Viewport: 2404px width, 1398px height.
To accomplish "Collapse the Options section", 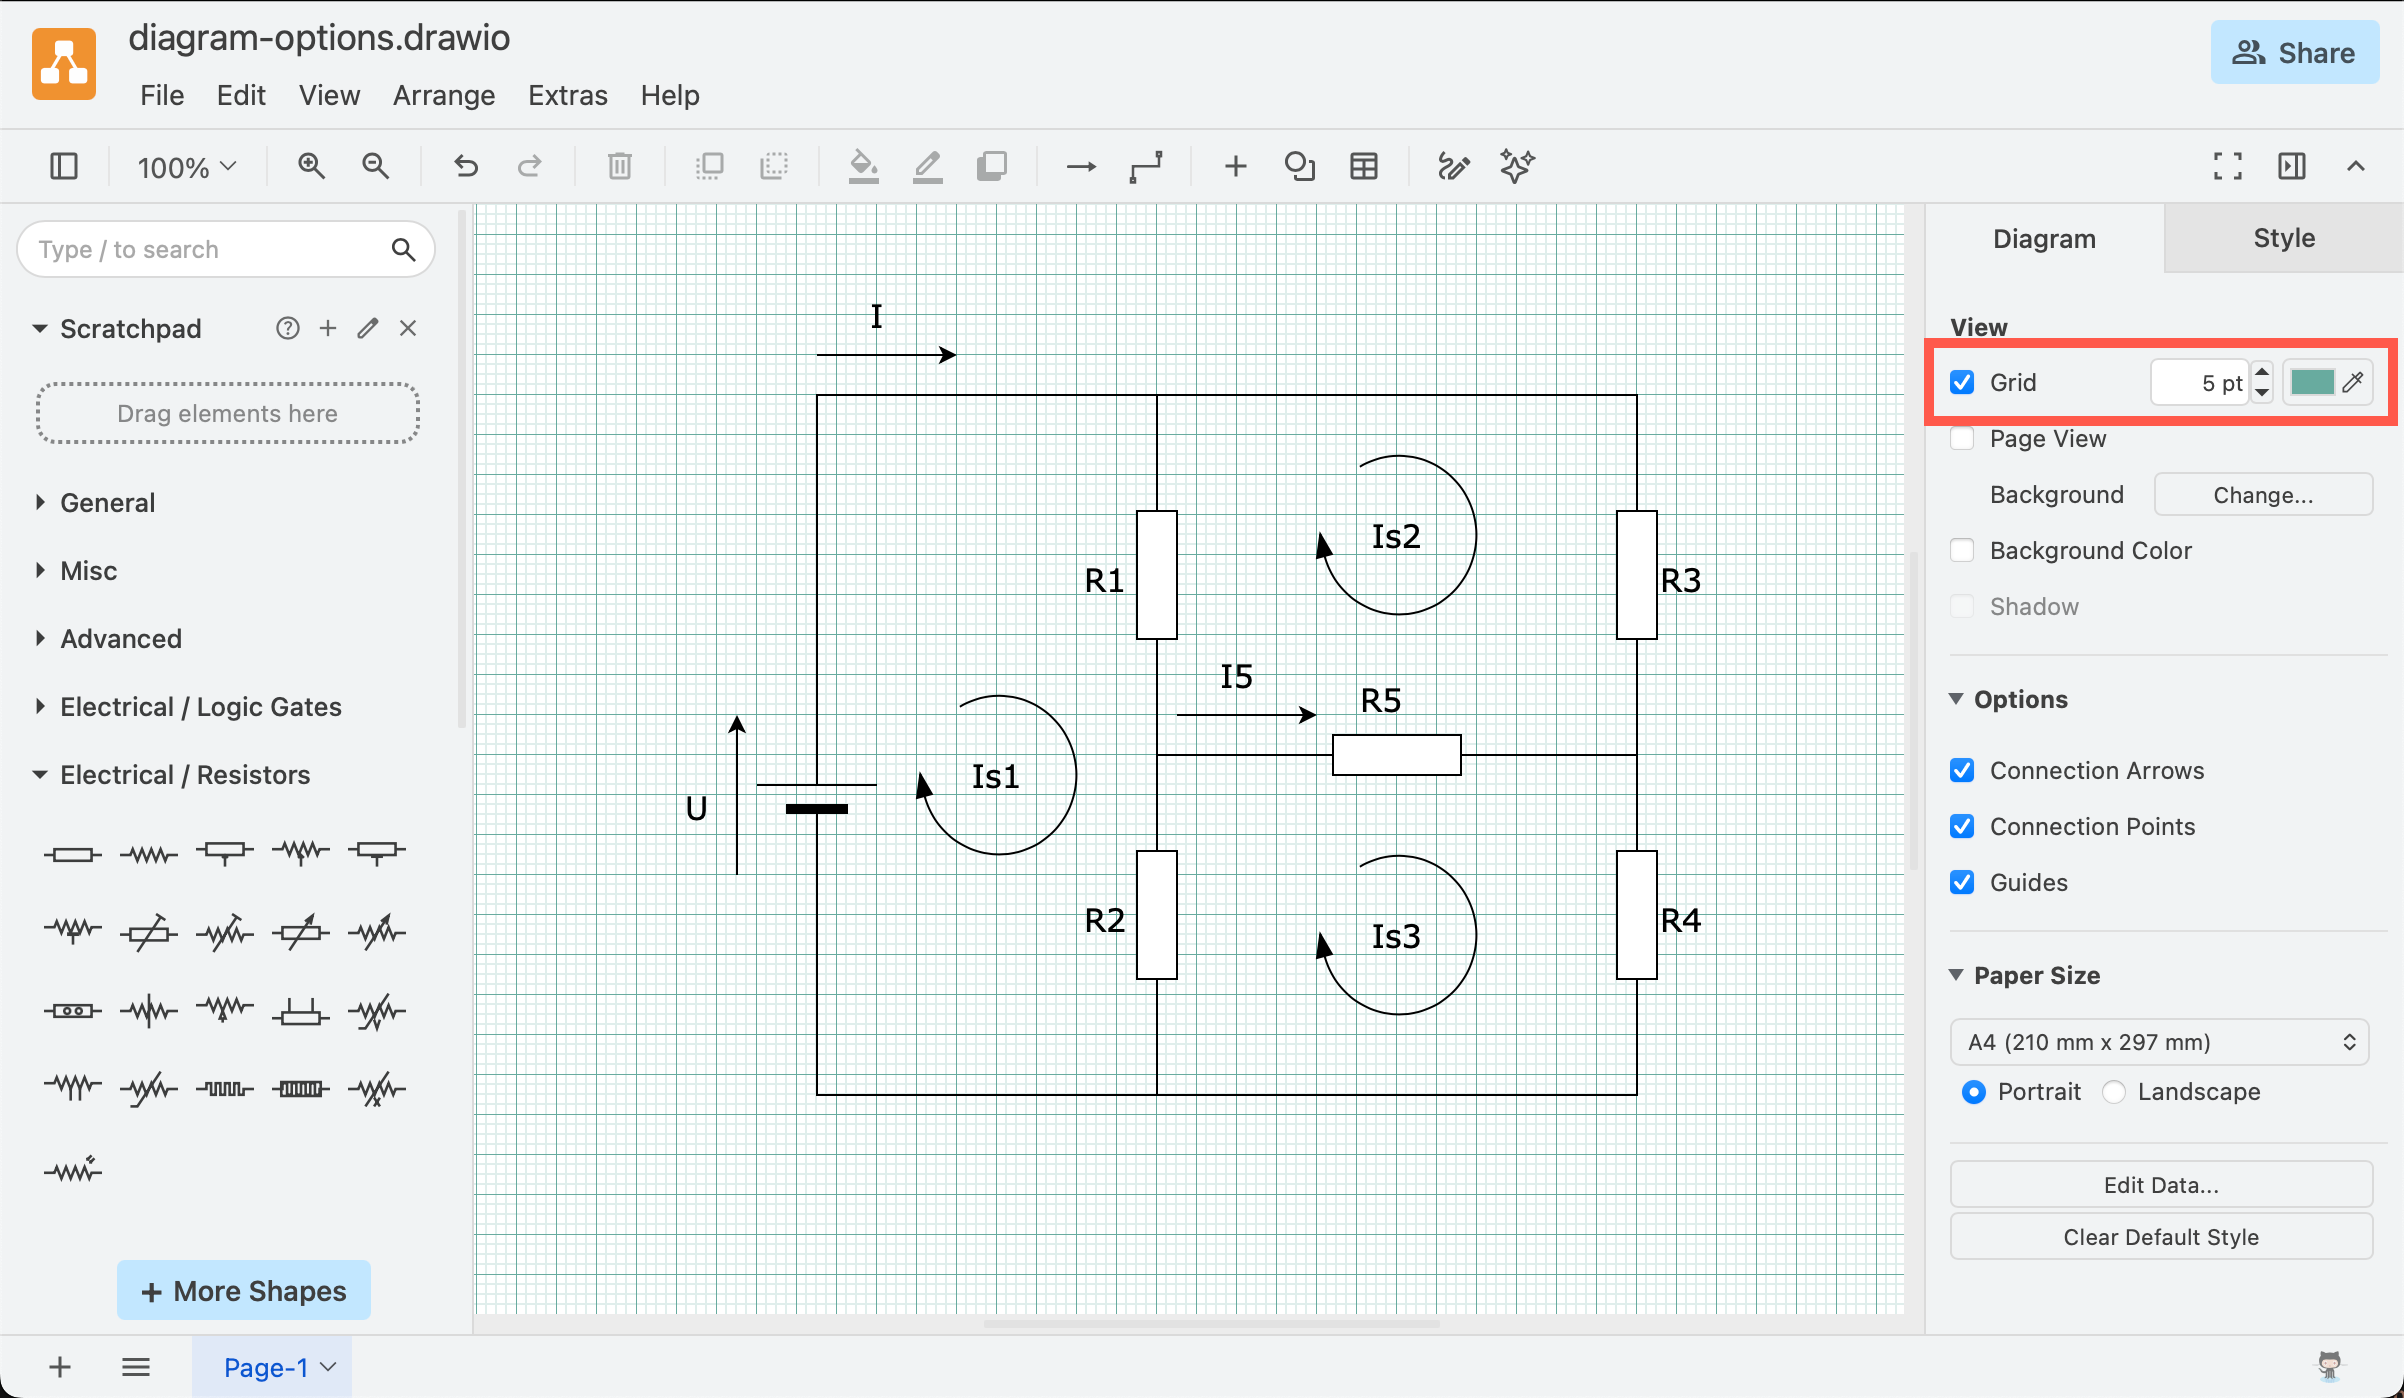I will (1956, 699).
